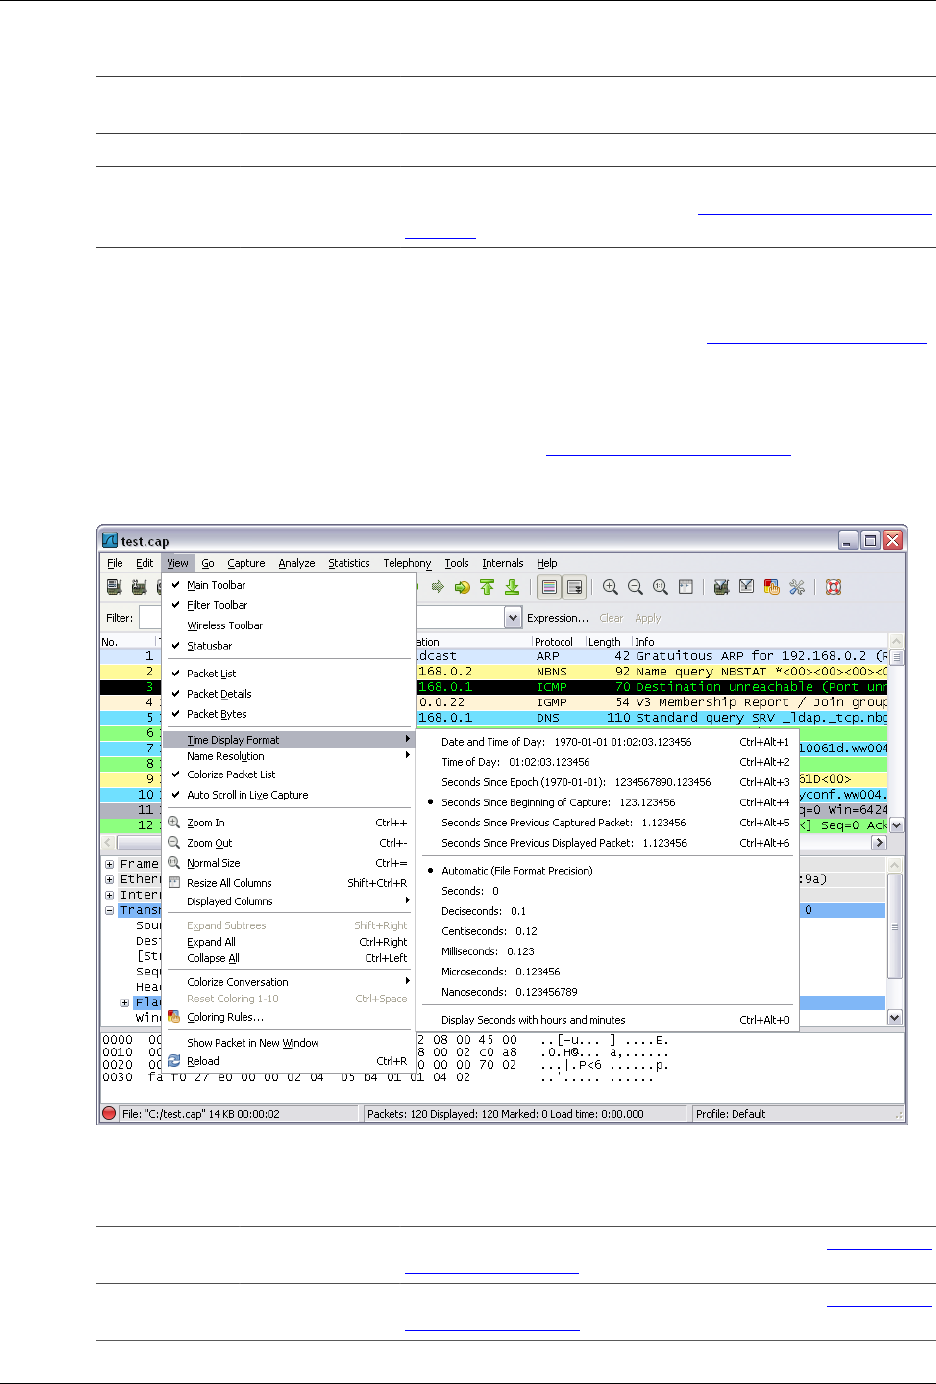Click the Go Forward green arrow icon
The image size is (936, 1384).
pos(437,587)
